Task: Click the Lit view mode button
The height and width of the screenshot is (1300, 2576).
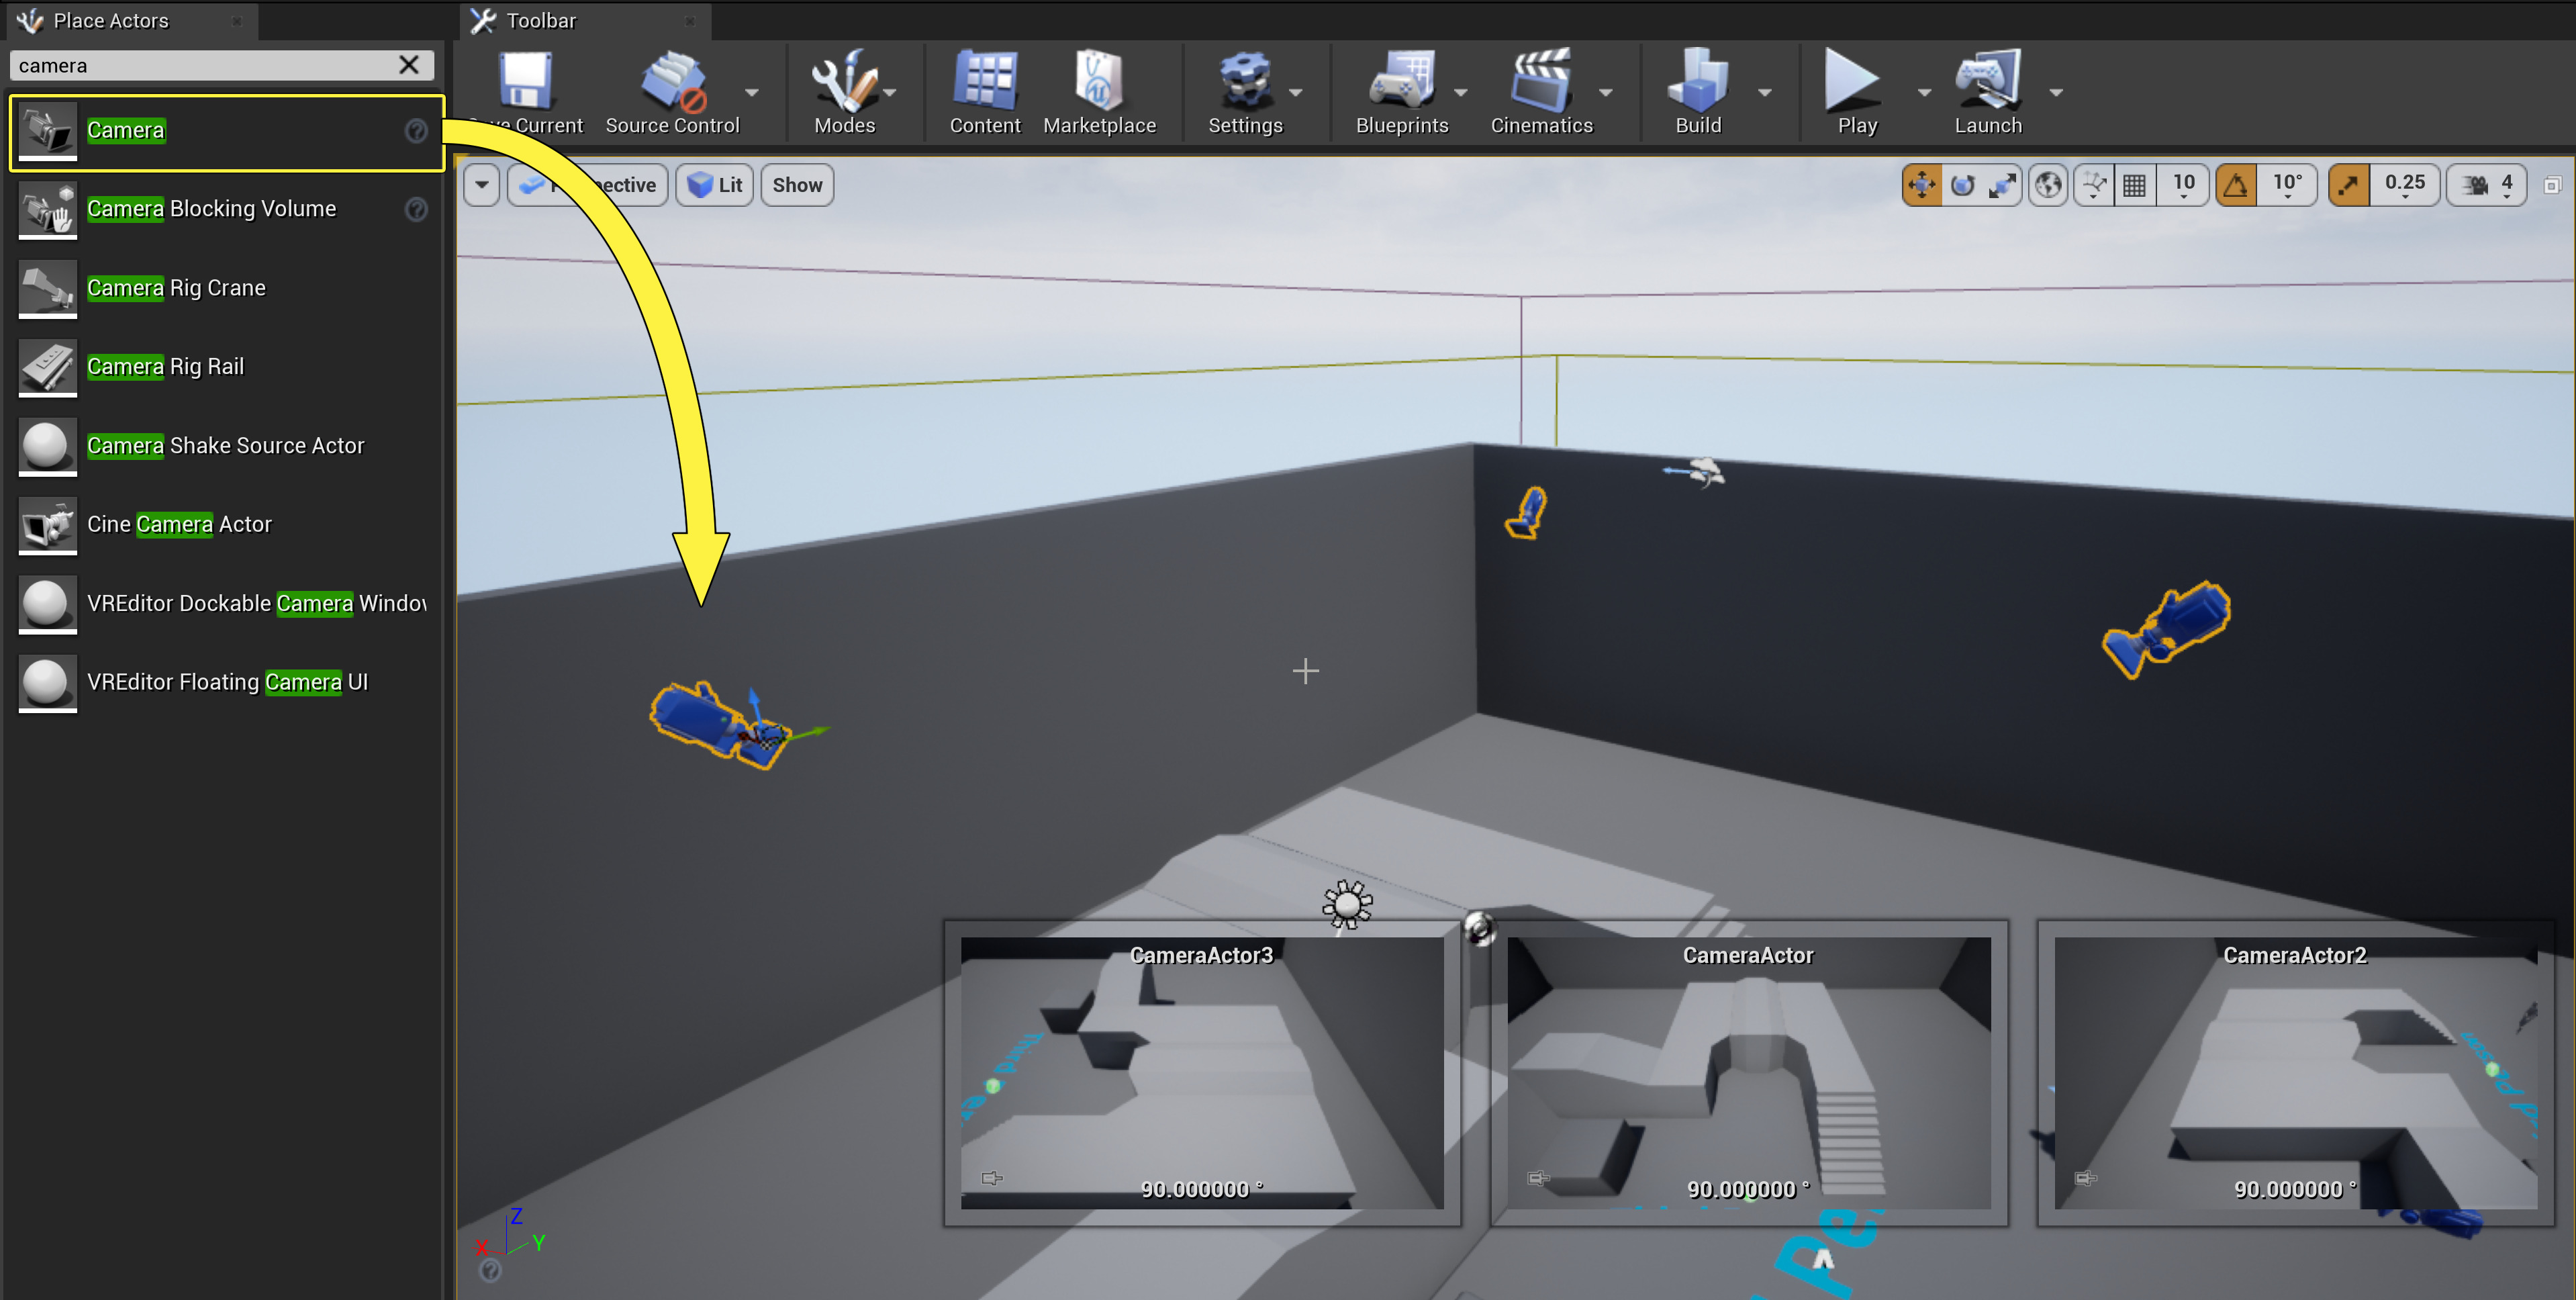Action: point(714,185)
